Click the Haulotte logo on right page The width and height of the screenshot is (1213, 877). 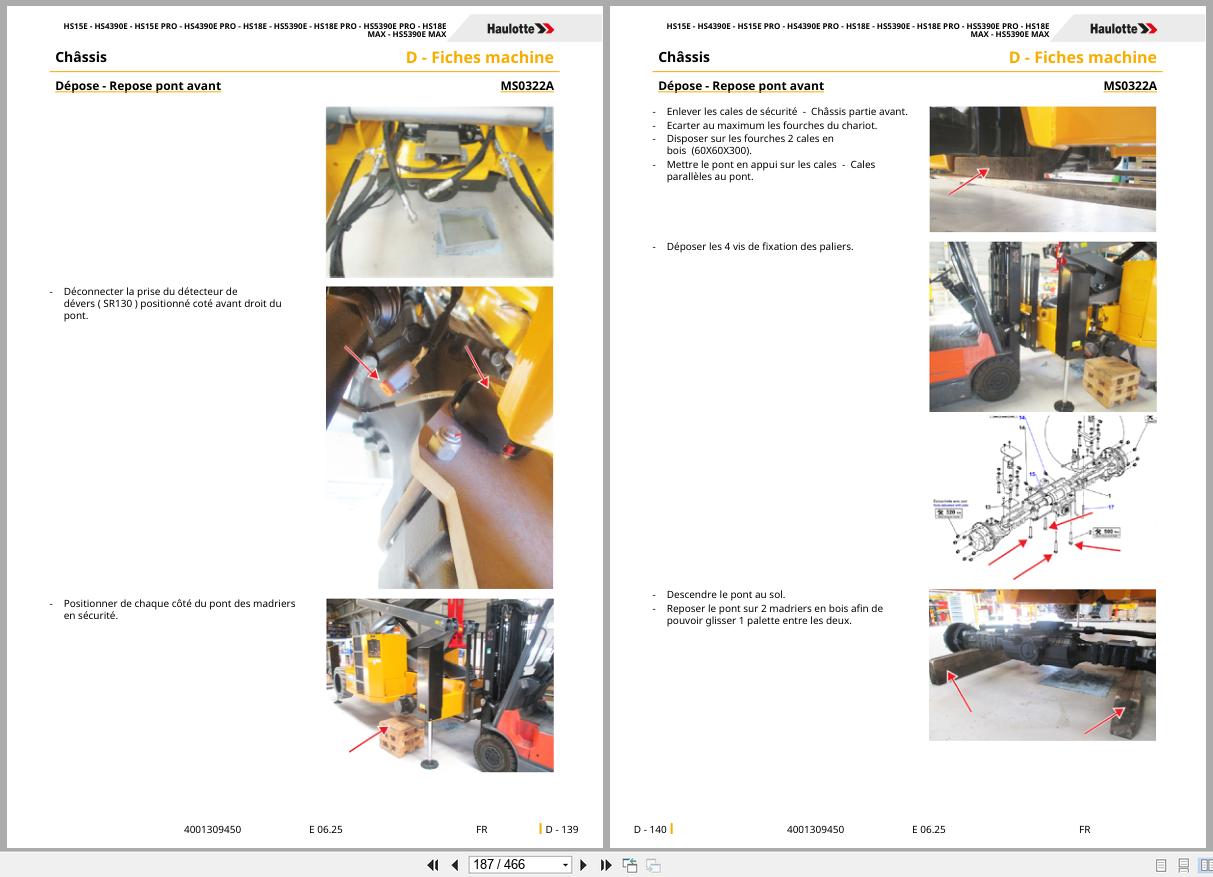(x=1124, y=29)
